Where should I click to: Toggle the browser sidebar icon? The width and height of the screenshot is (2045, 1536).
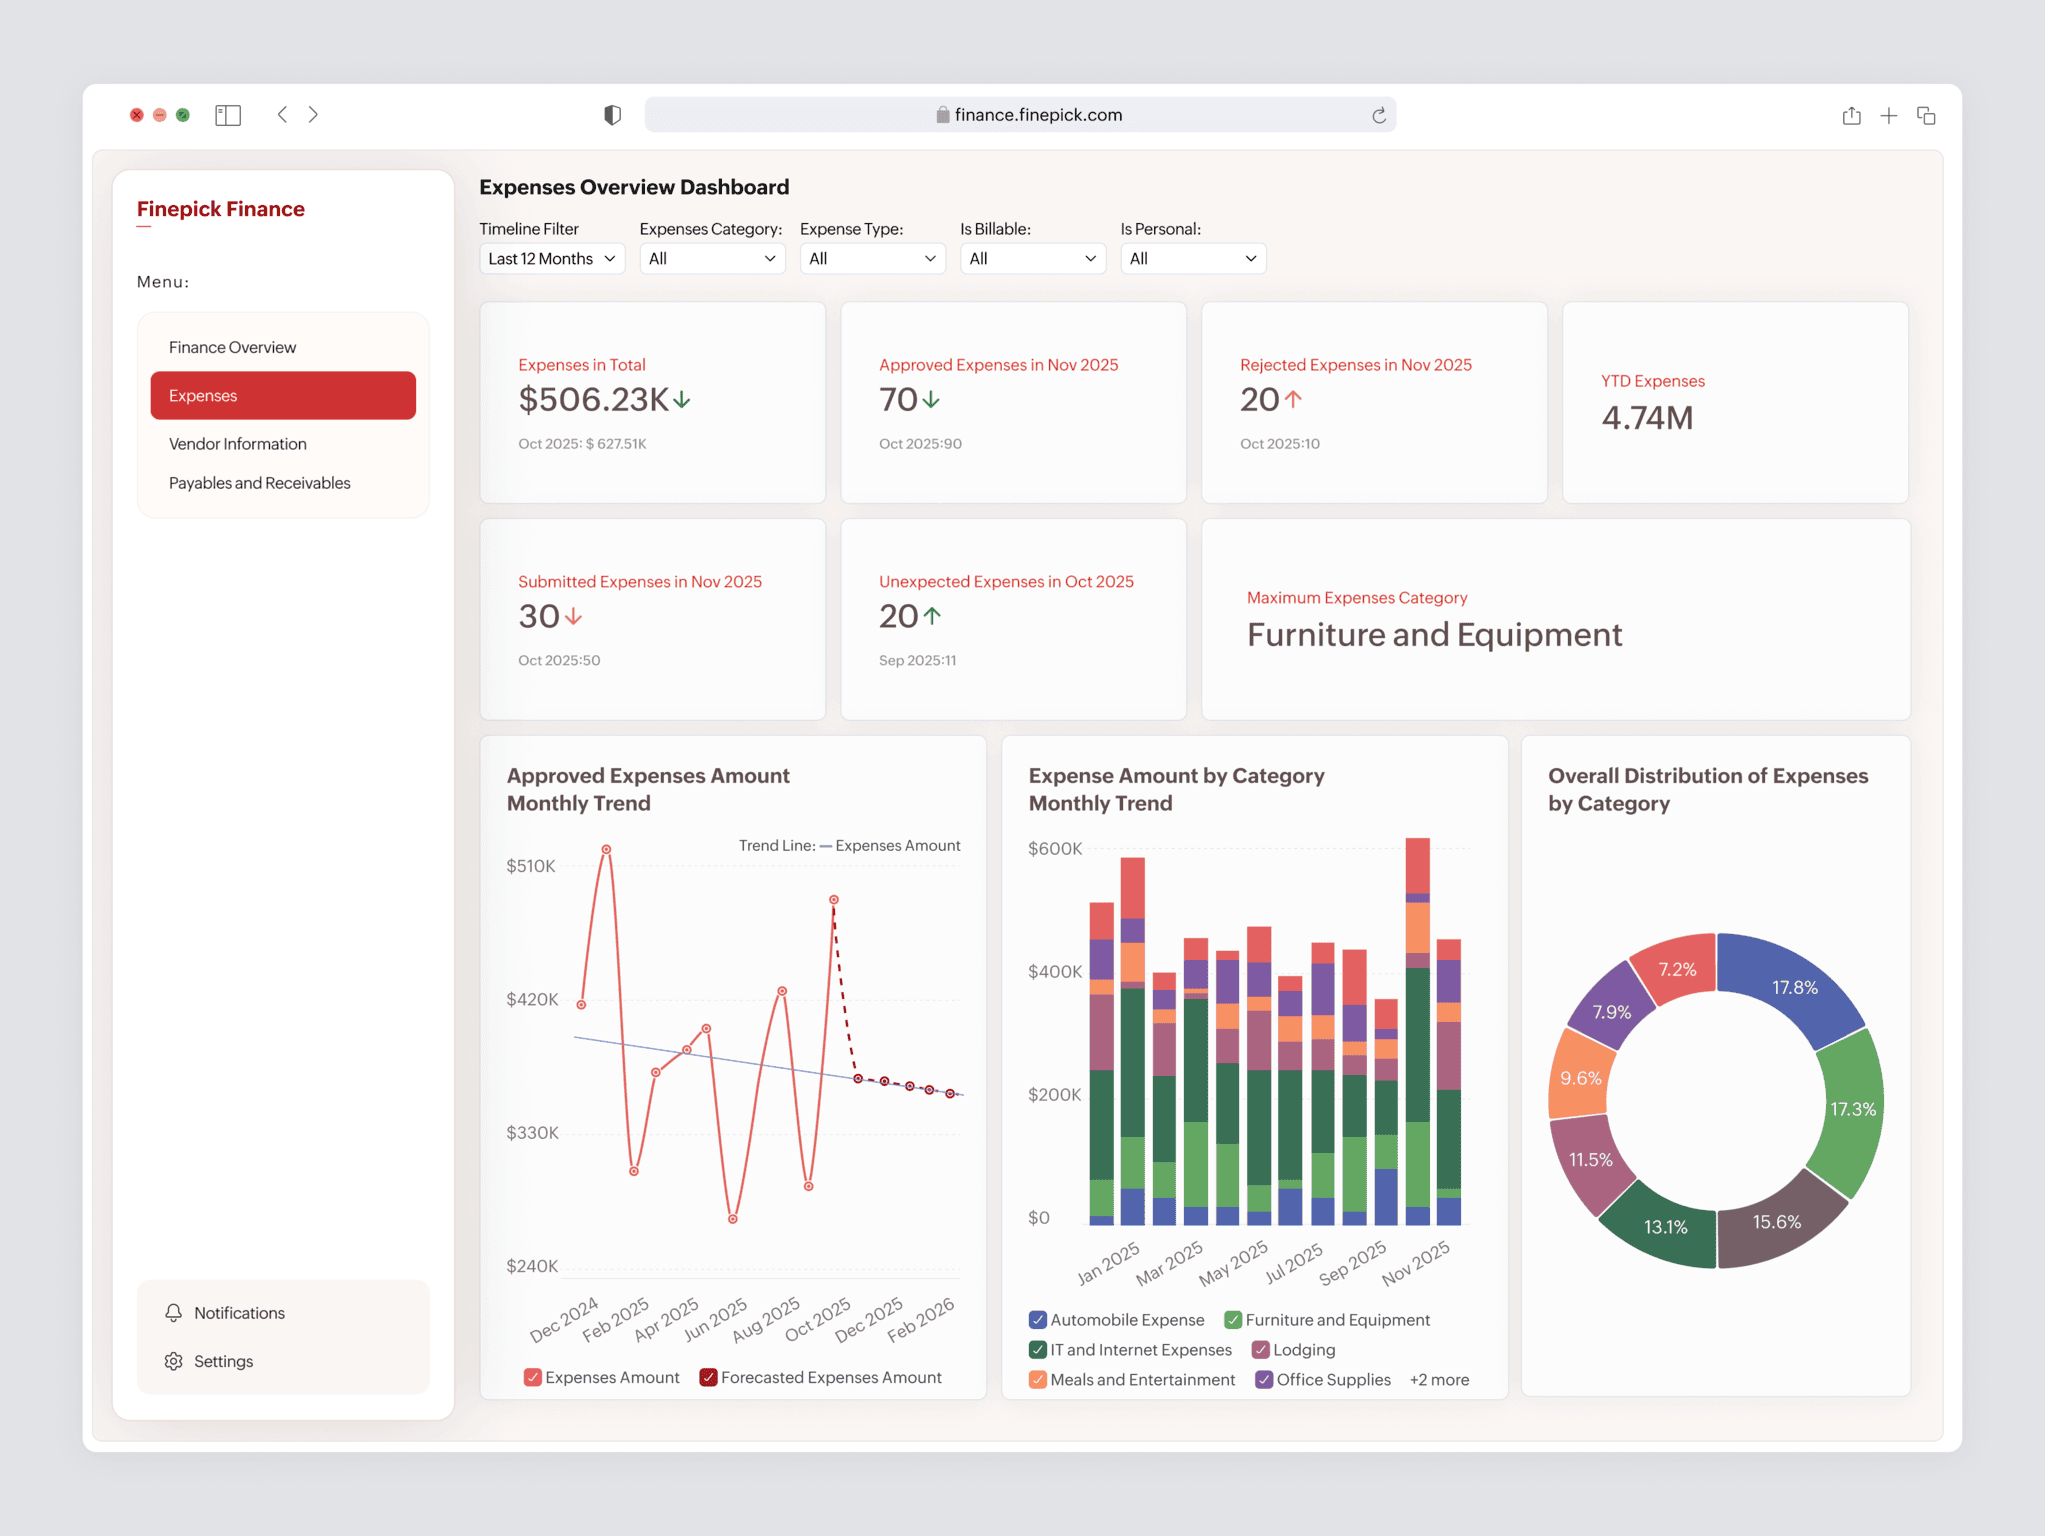(228, 114)
